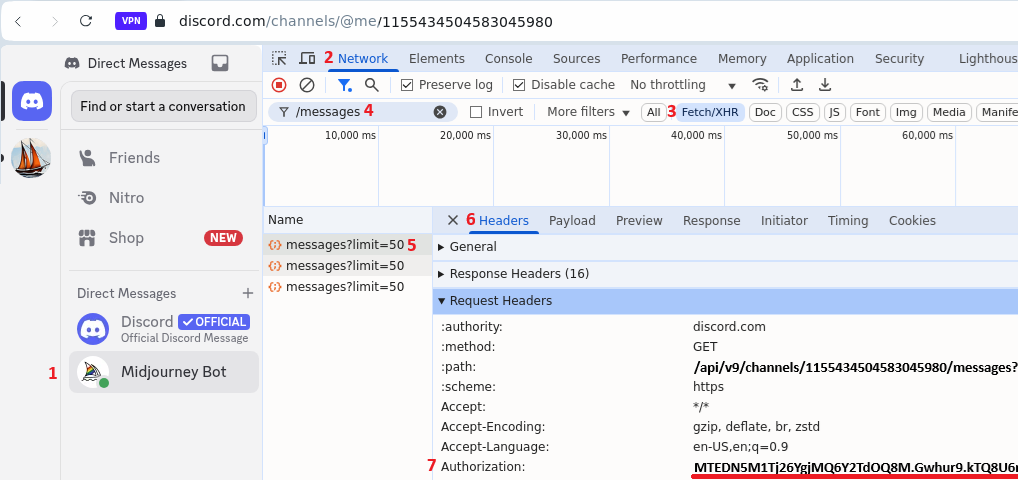The width and height of the screenshot is (1018, 482).
Task: Switch to the Console tab
Action: 508,59
